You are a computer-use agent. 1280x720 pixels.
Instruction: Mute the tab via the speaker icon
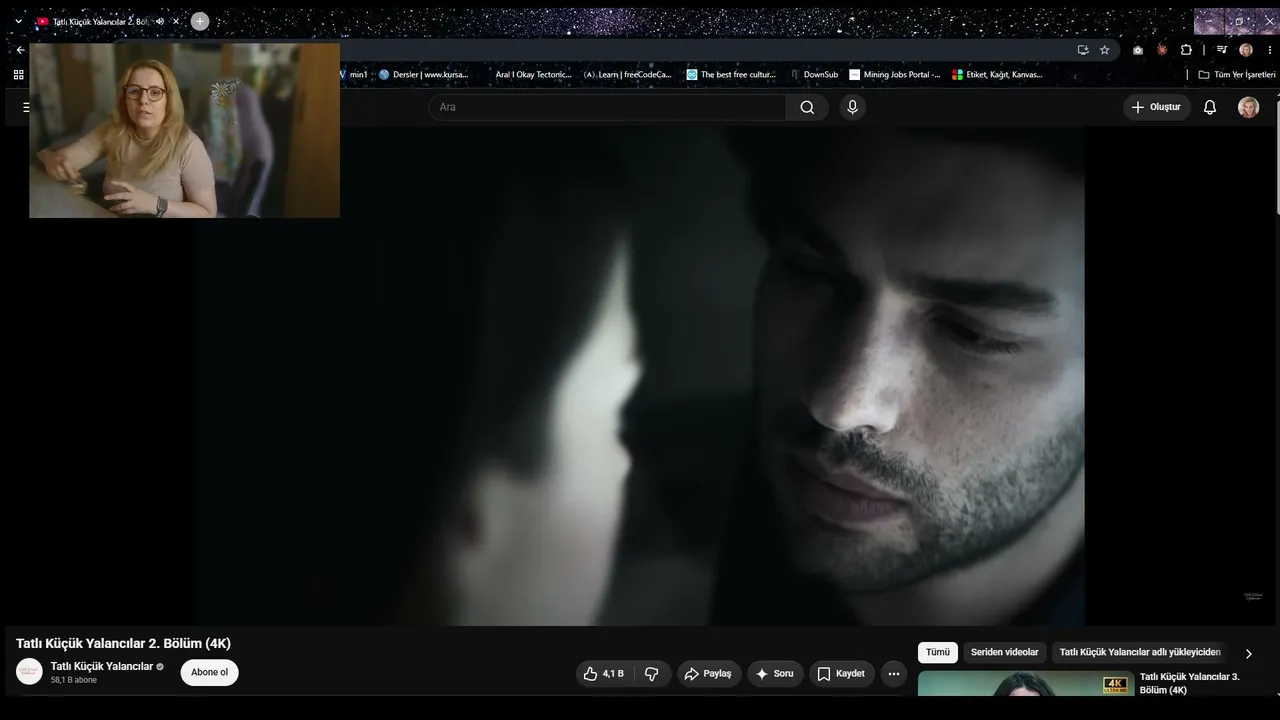point(160,21)
